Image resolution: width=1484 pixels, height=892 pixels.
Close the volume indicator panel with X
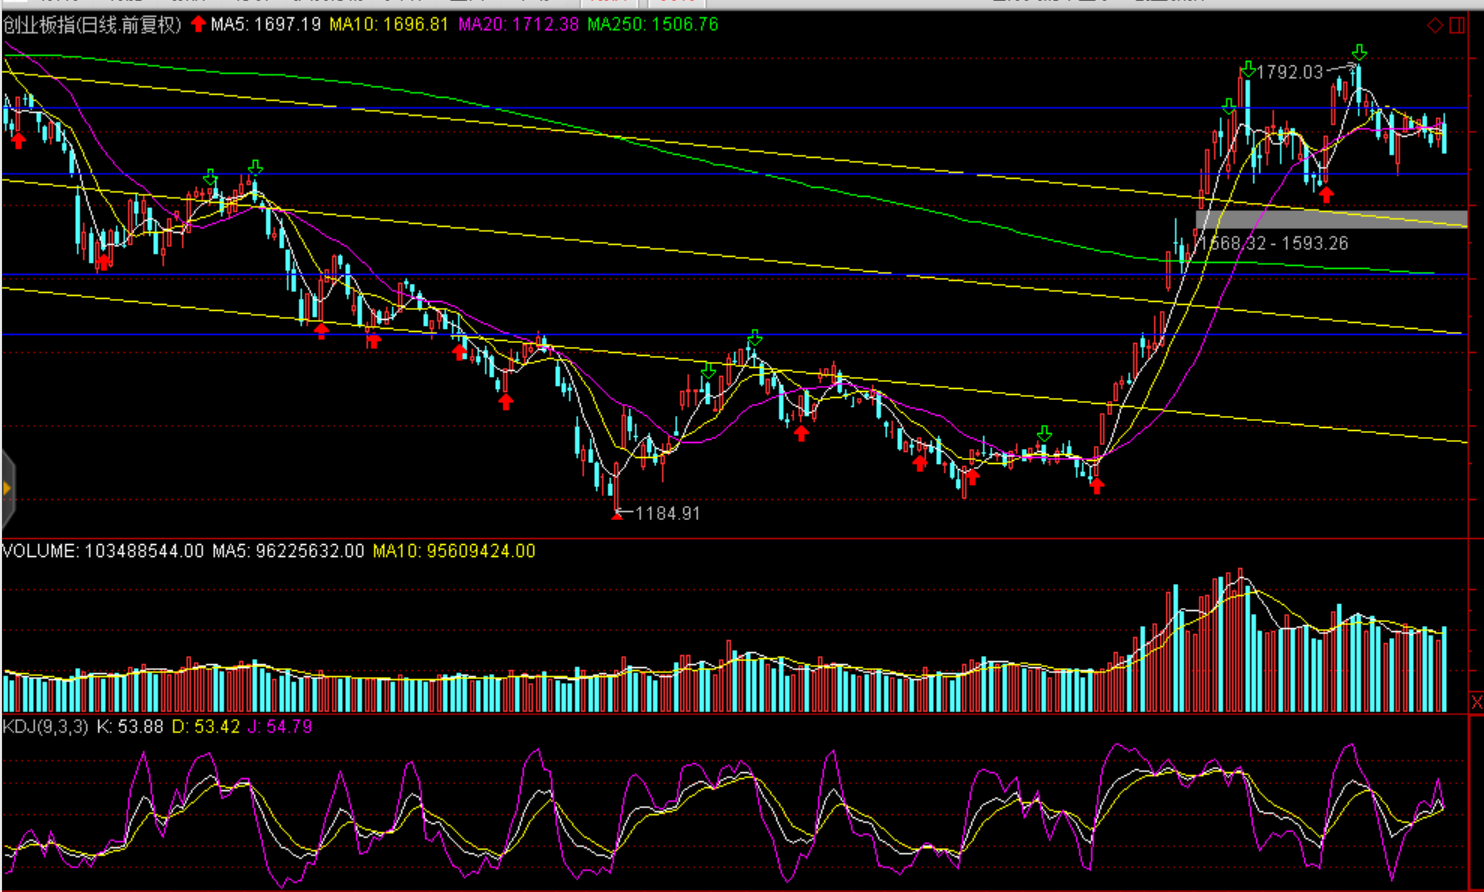1476,703
